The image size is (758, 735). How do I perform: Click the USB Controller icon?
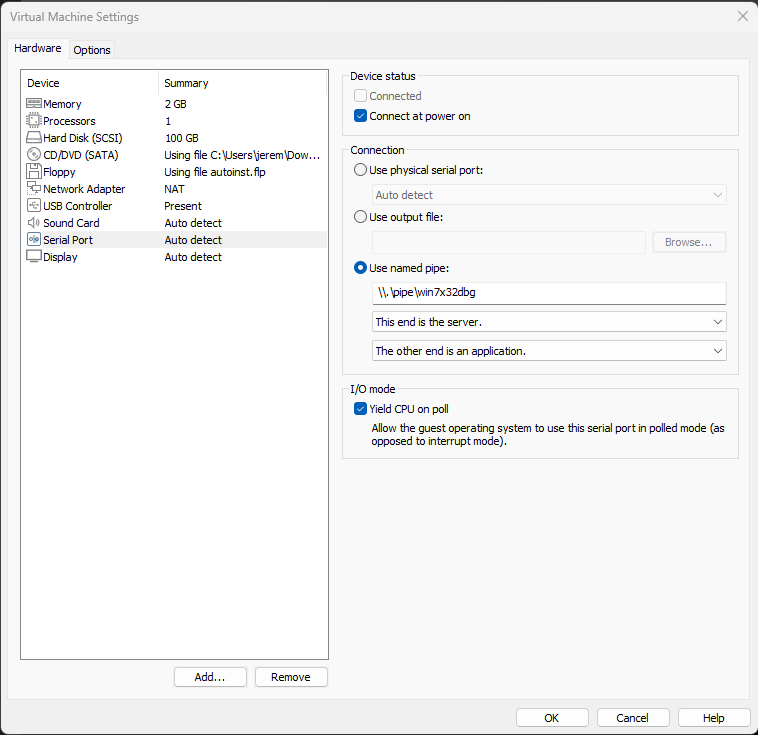point(34,206)
